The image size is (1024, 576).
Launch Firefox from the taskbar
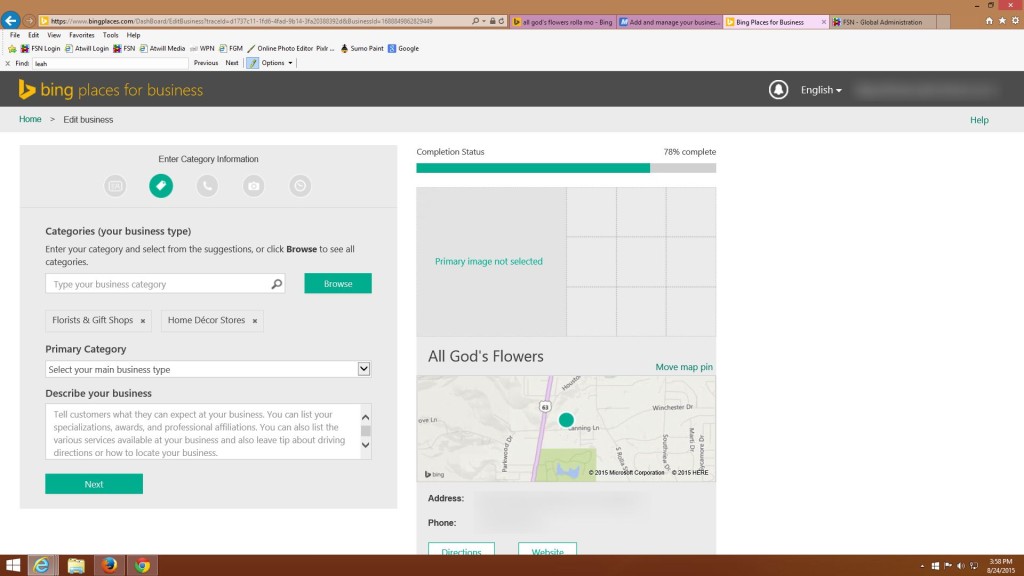tap(109, 565)
